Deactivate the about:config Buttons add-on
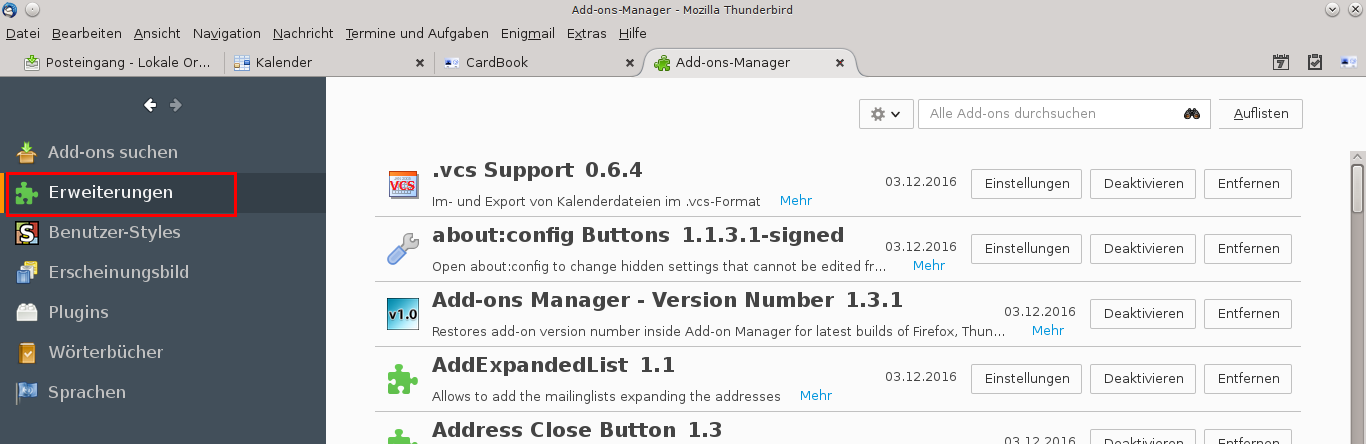Screen dimensions: 1366x444 pyautogui.click(x=1142, y=248)
